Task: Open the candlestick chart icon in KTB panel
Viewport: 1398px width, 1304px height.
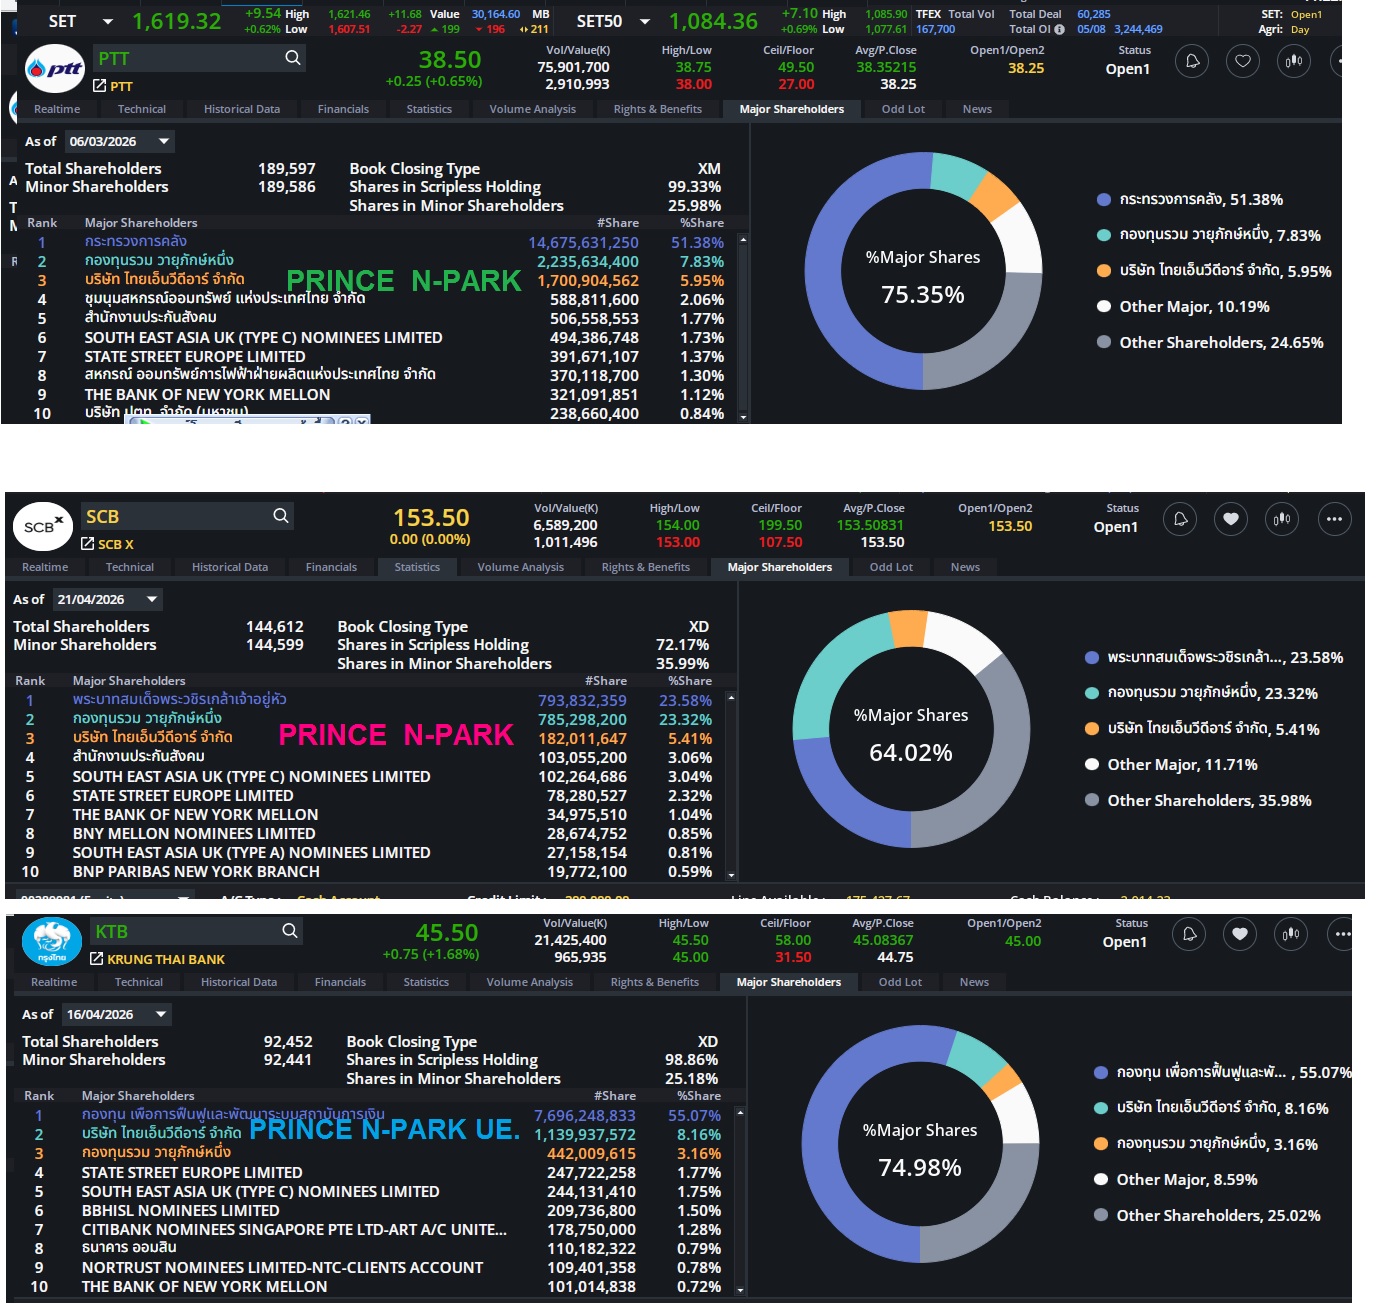Action: pos(1291,934)
